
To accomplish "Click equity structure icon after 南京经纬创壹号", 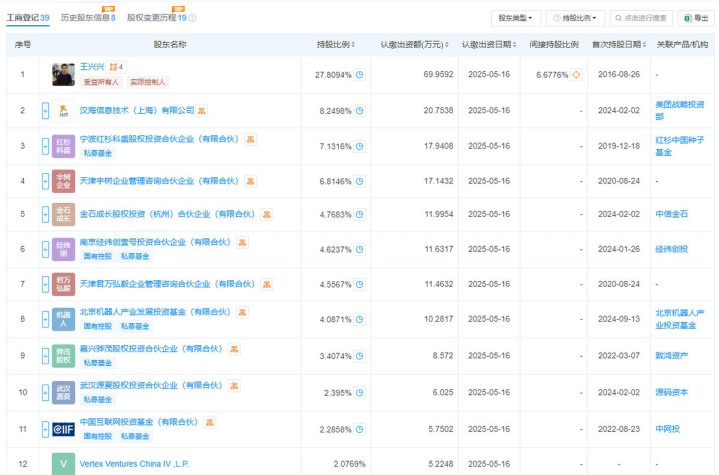I will click(242, 242).
